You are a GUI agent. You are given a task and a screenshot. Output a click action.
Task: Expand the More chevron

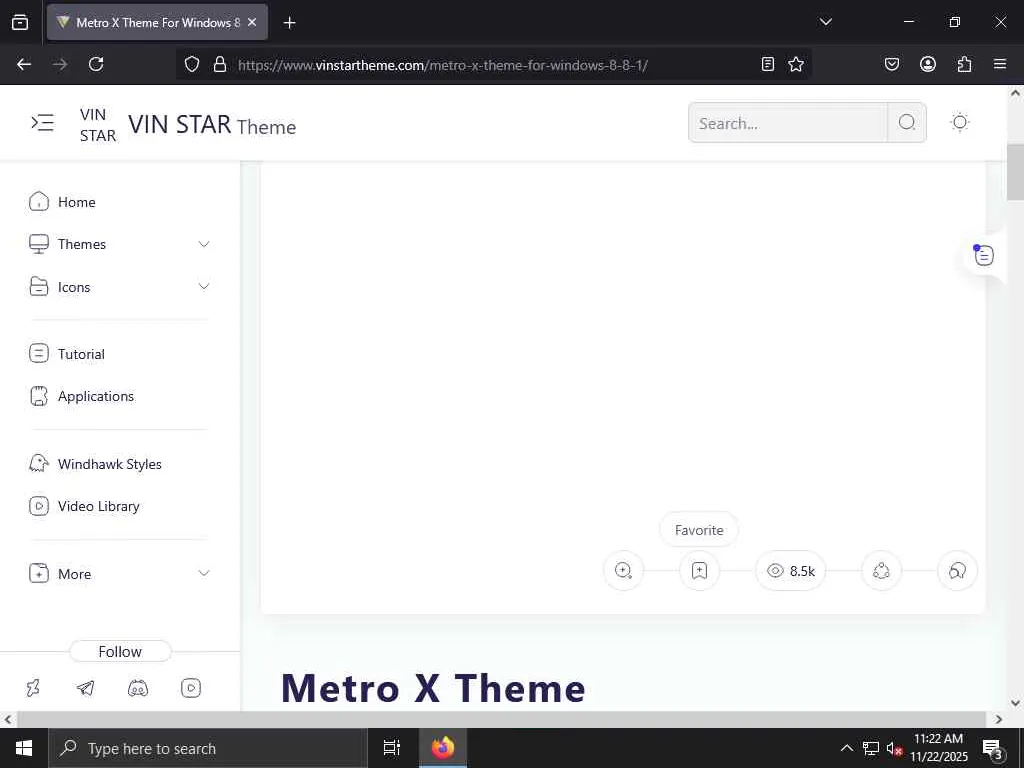click(x=204, y=573)
